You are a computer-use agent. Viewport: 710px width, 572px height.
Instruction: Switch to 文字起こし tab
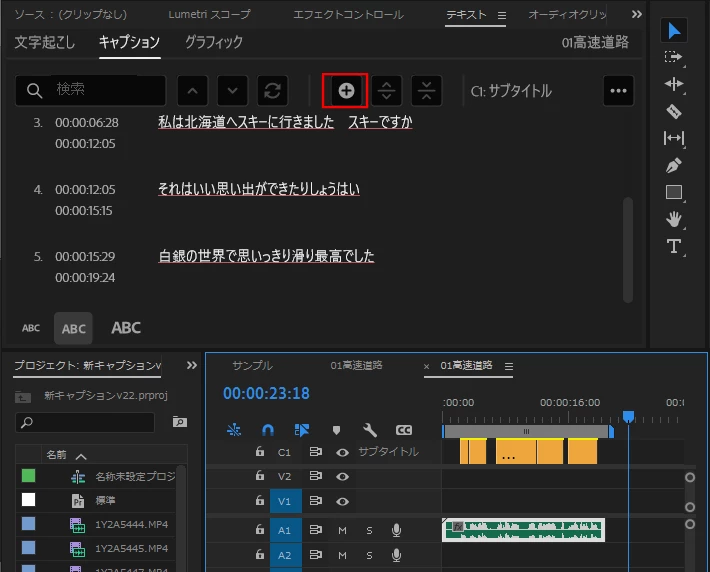click(45, 42)
